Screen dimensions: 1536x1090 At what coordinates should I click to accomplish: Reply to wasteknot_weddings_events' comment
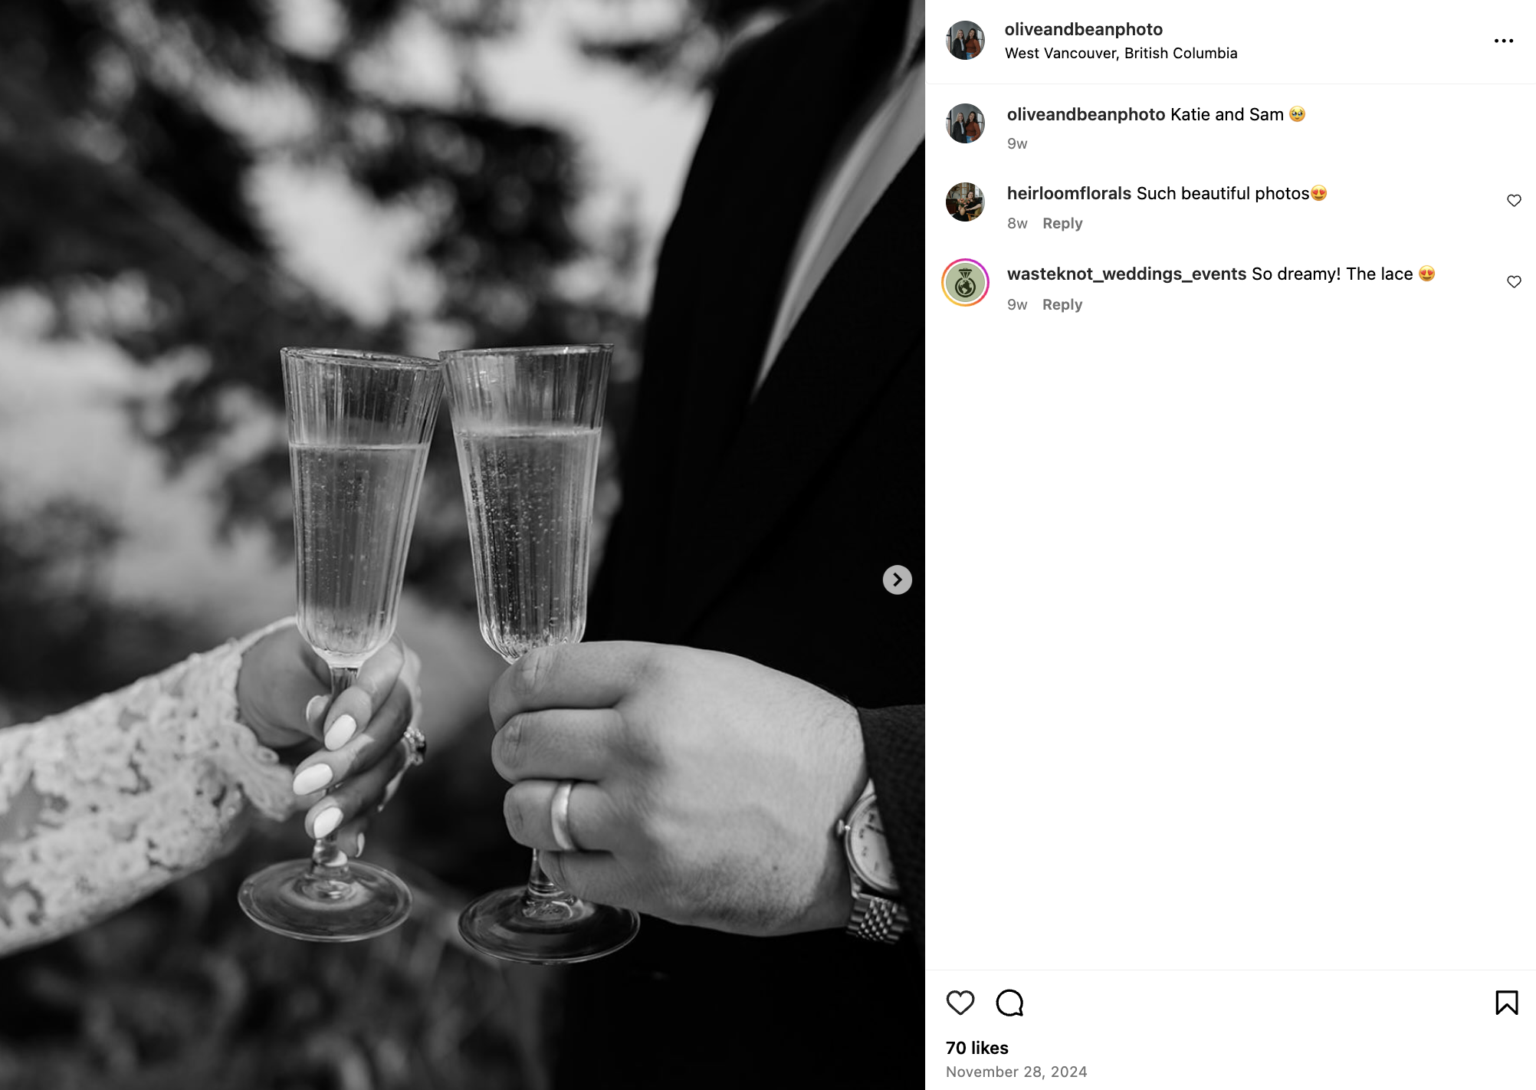point(1062,304)
